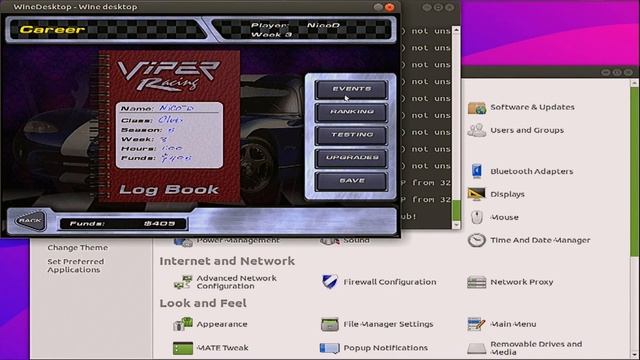640x360 pixels.
Task: Open the Log Book notebook
Action: tap(169, 127)
